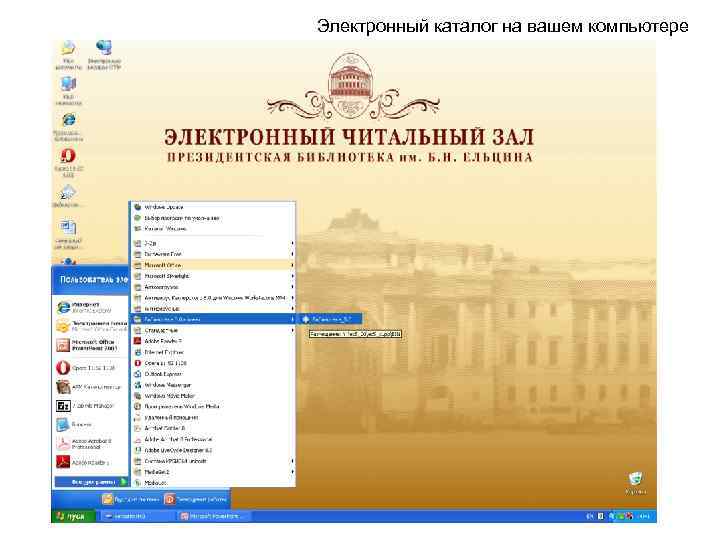Launch Opera from the Start menu recent list
The height and width of the screenshot is (540, 720).
(87, 368)
